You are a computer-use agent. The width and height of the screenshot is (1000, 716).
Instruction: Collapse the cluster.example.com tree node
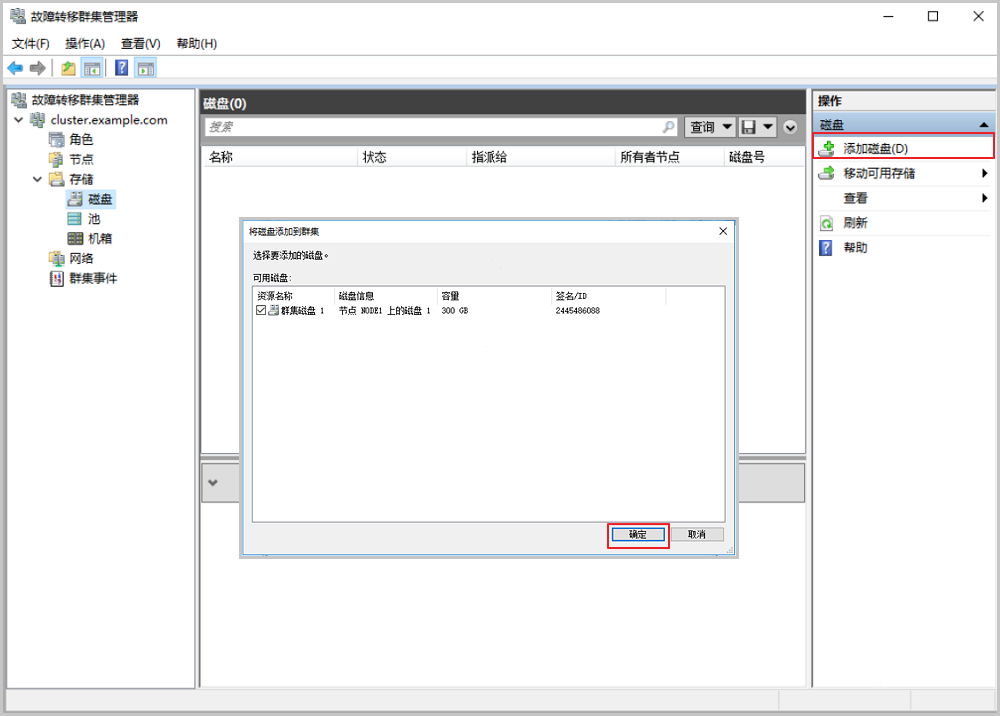(x=19, y=120)
